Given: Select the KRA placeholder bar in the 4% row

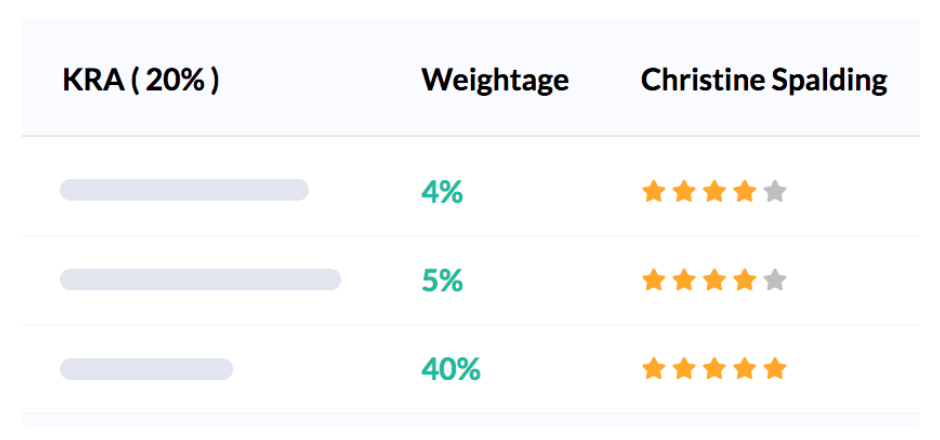Looking at the screenshot, I should pos(184,190).
